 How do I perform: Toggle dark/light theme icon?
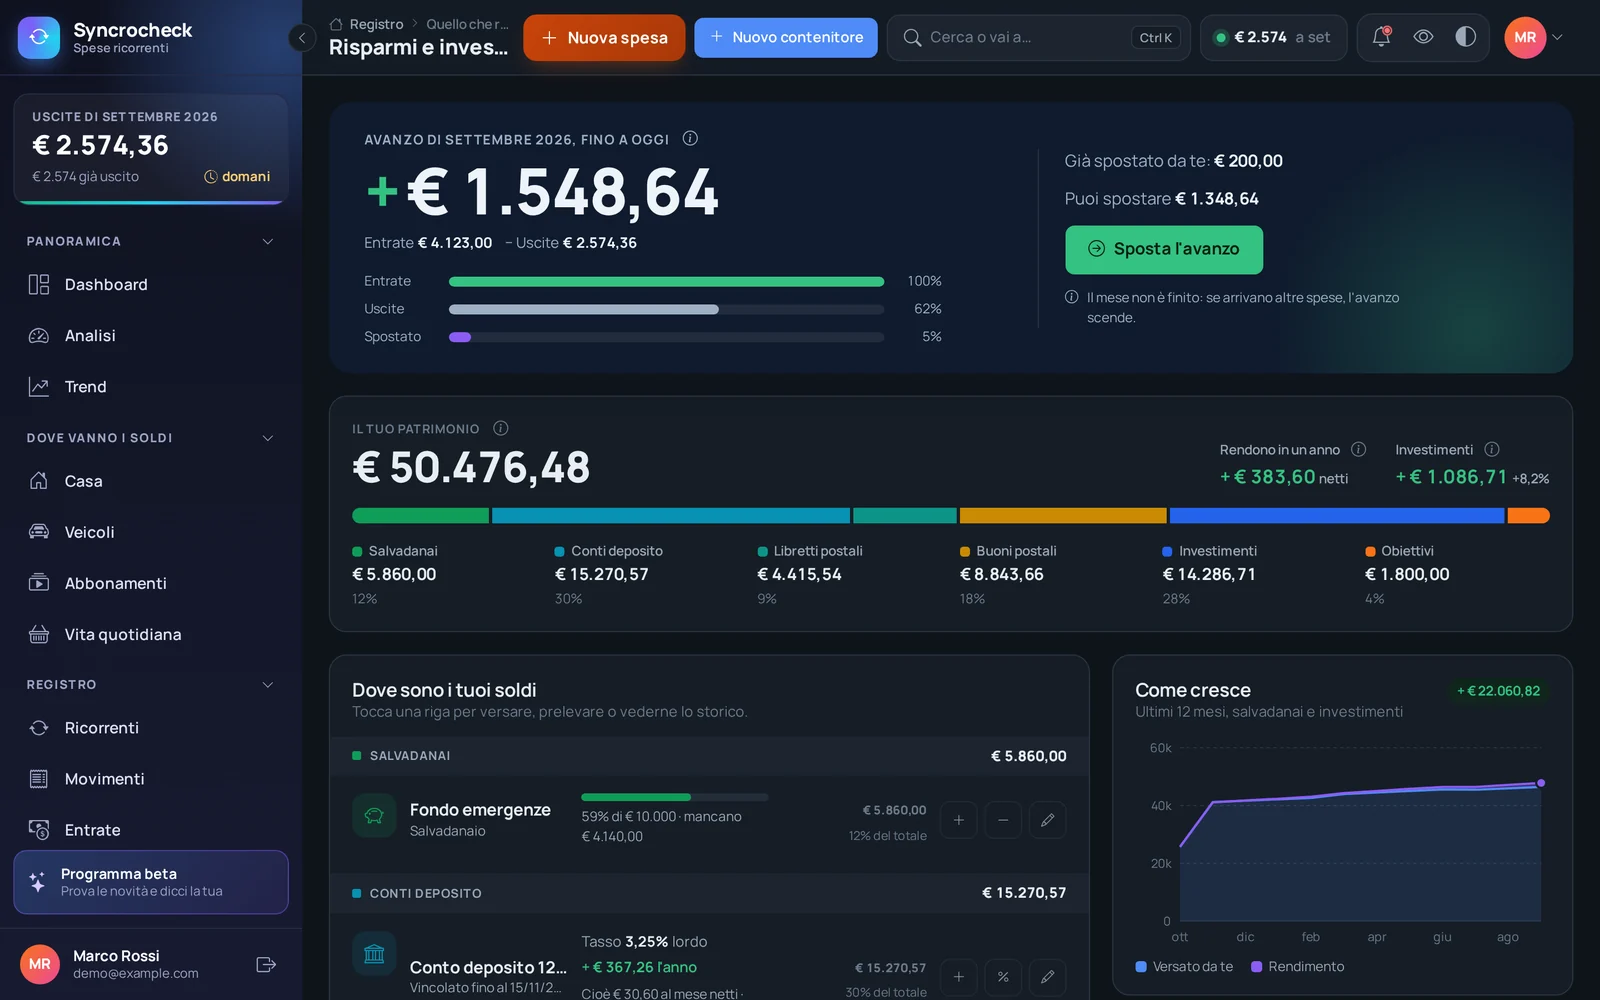click(x=1465, y=37)
